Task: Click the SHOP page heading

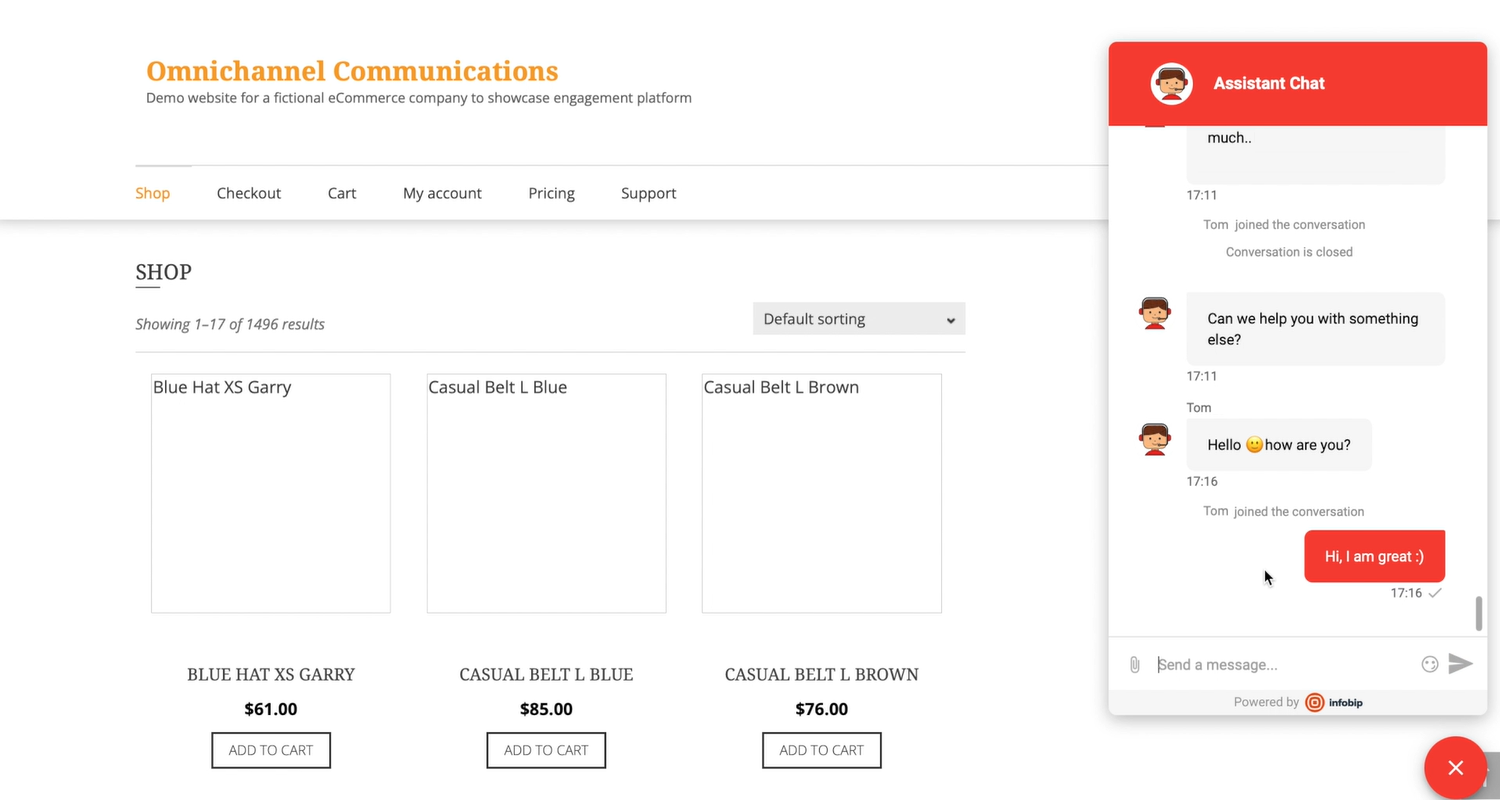Action: click(163, 272)
